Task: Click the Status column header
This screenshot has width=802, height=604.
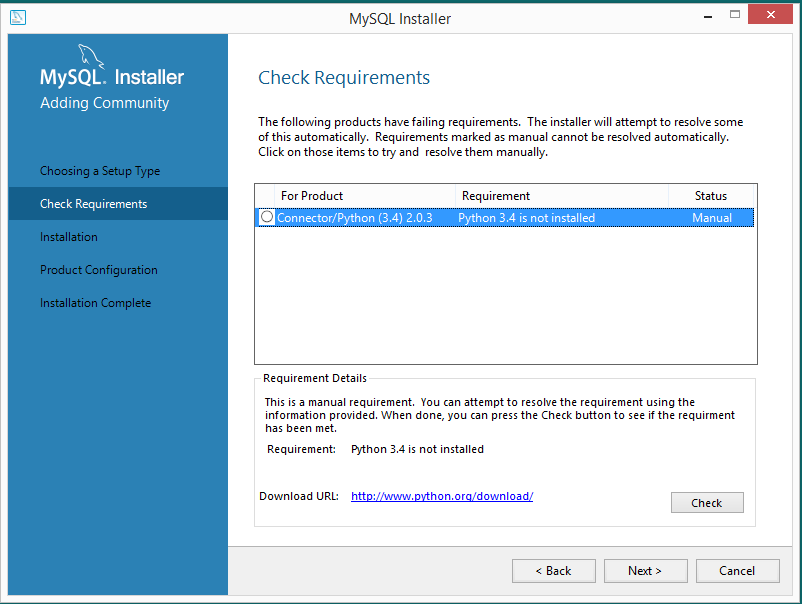Action: click(x=710, y=196)
